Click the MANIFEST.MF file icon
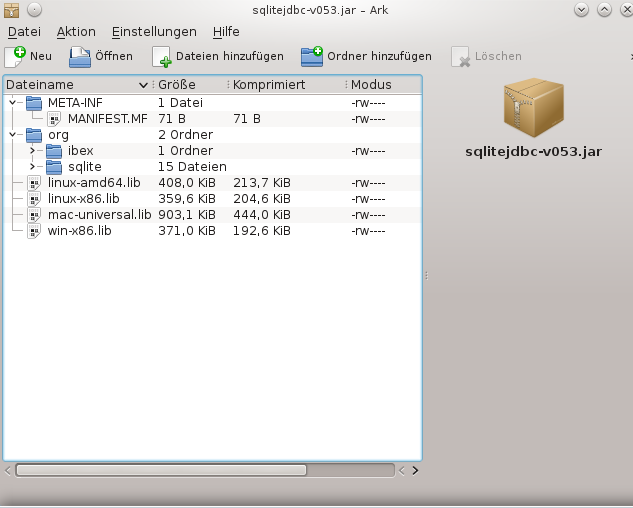Viewport: 633px width, 508px height. tap(54, 119)
